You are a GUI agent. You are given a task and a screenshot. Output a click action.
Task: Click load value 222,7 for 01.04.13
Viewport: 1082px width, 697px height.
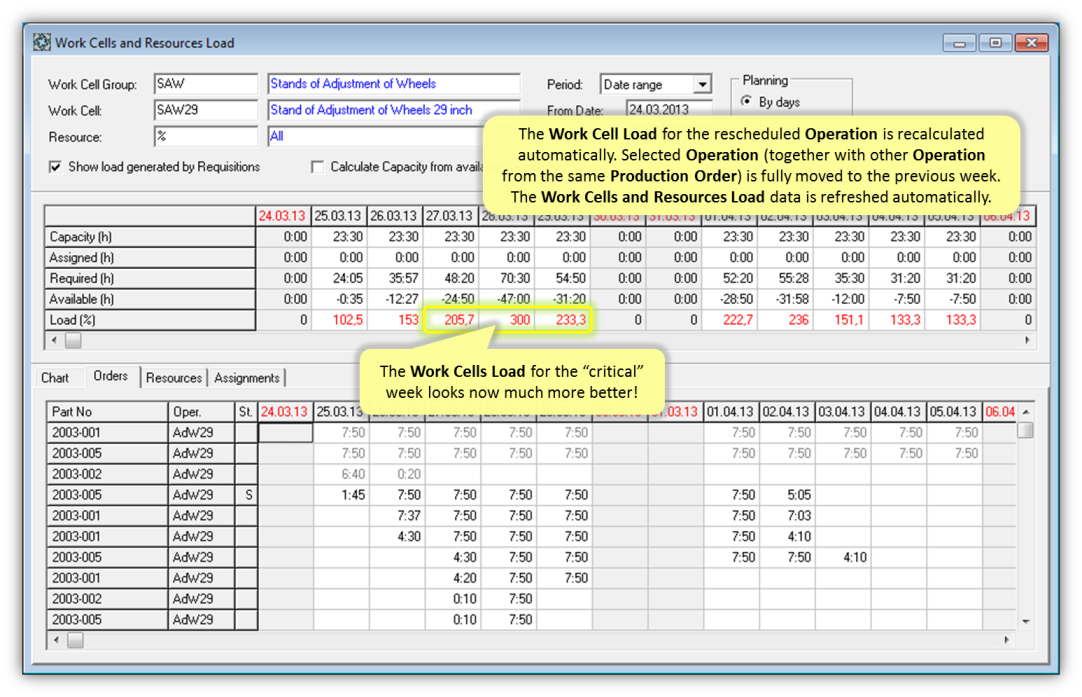(x=729, y=320)
